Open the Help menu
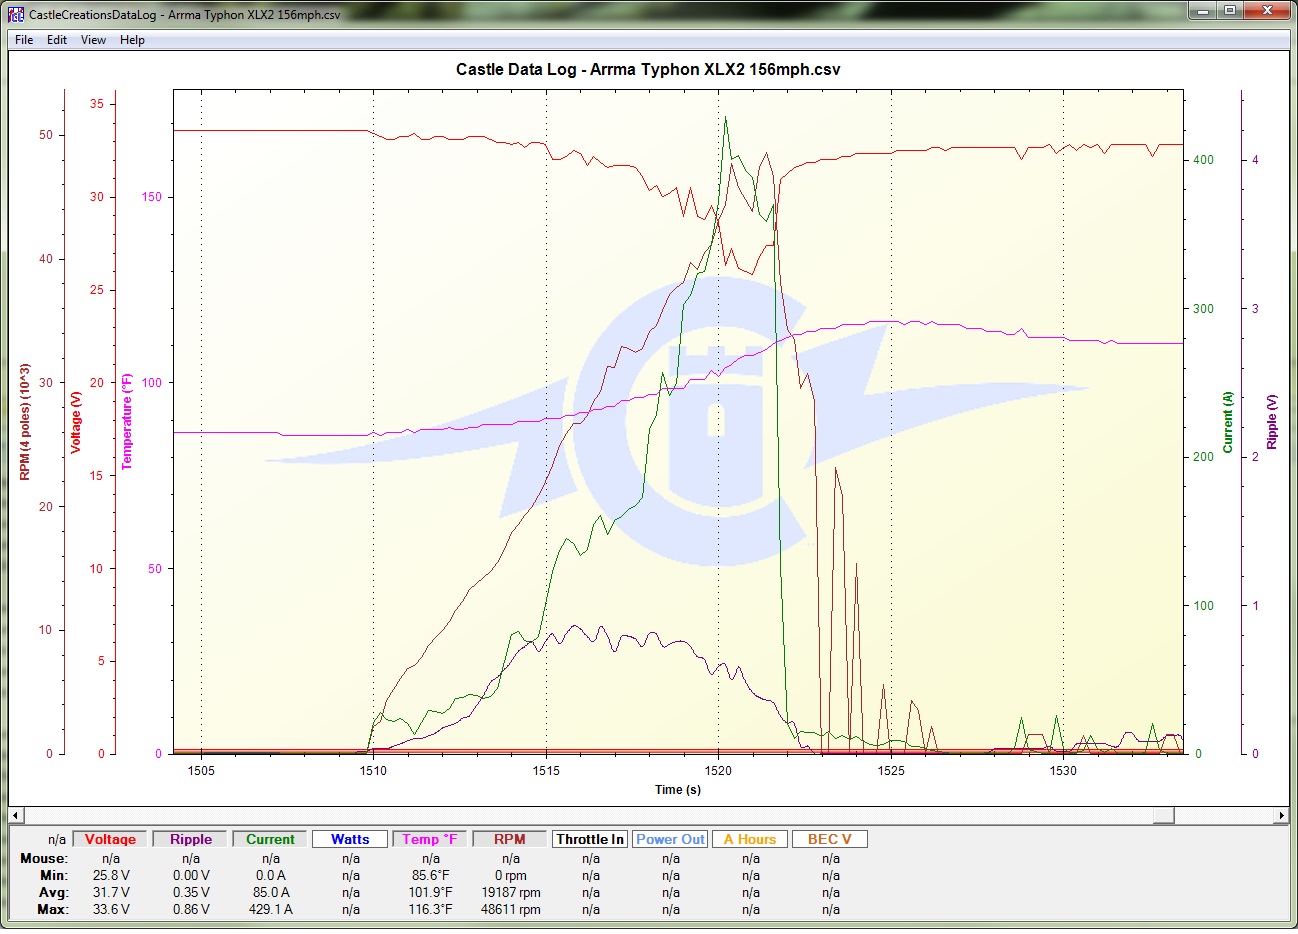This screenshot has width=1298, height=934. click(x=132, y=40)
